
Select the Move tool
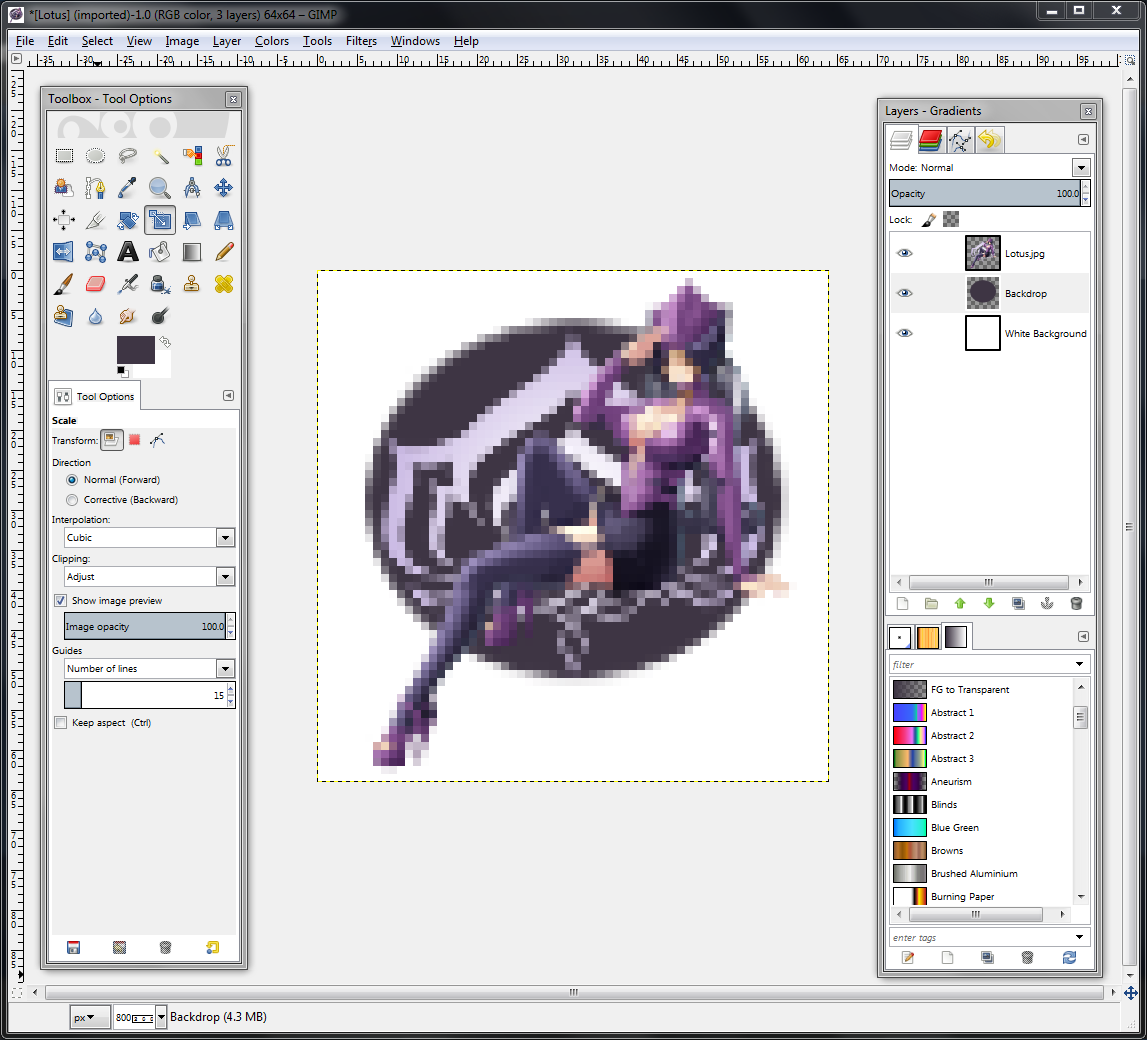(x=224, y=188)
